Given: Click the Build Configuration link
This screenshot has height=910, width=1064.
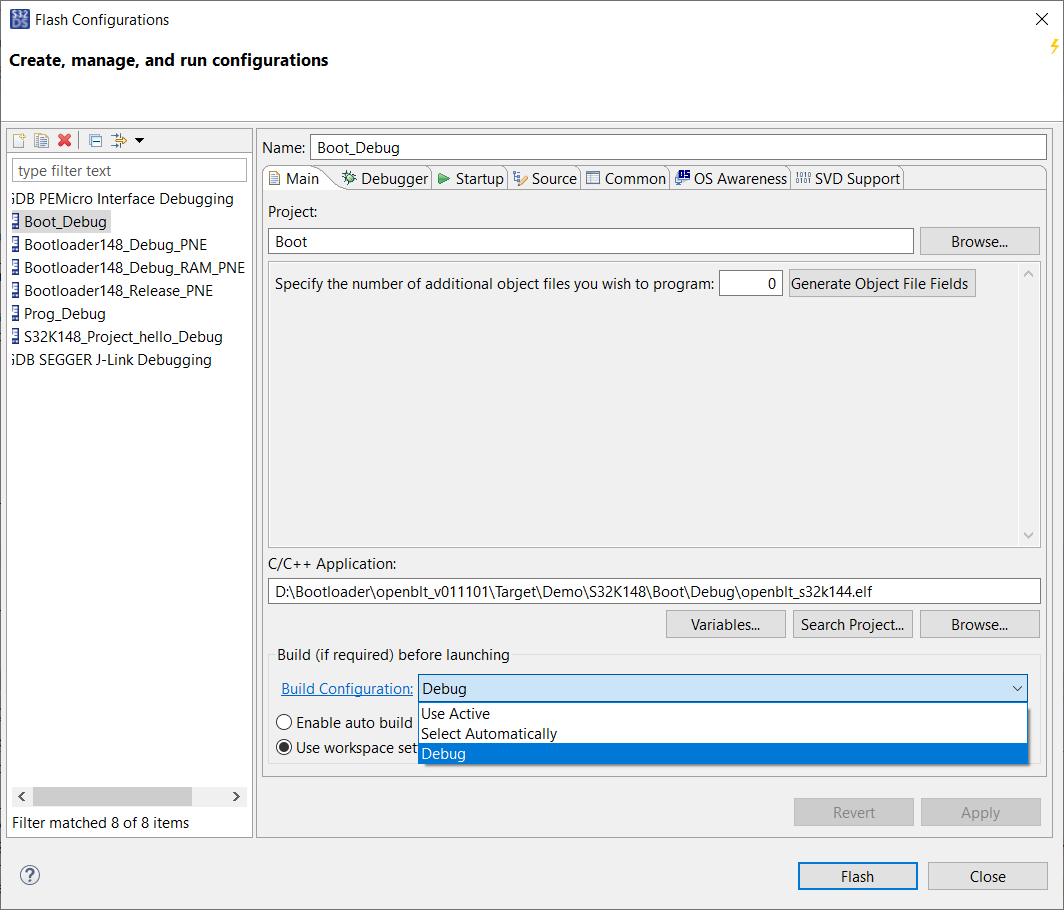Looking at the screenshot, I should point(347,689).
